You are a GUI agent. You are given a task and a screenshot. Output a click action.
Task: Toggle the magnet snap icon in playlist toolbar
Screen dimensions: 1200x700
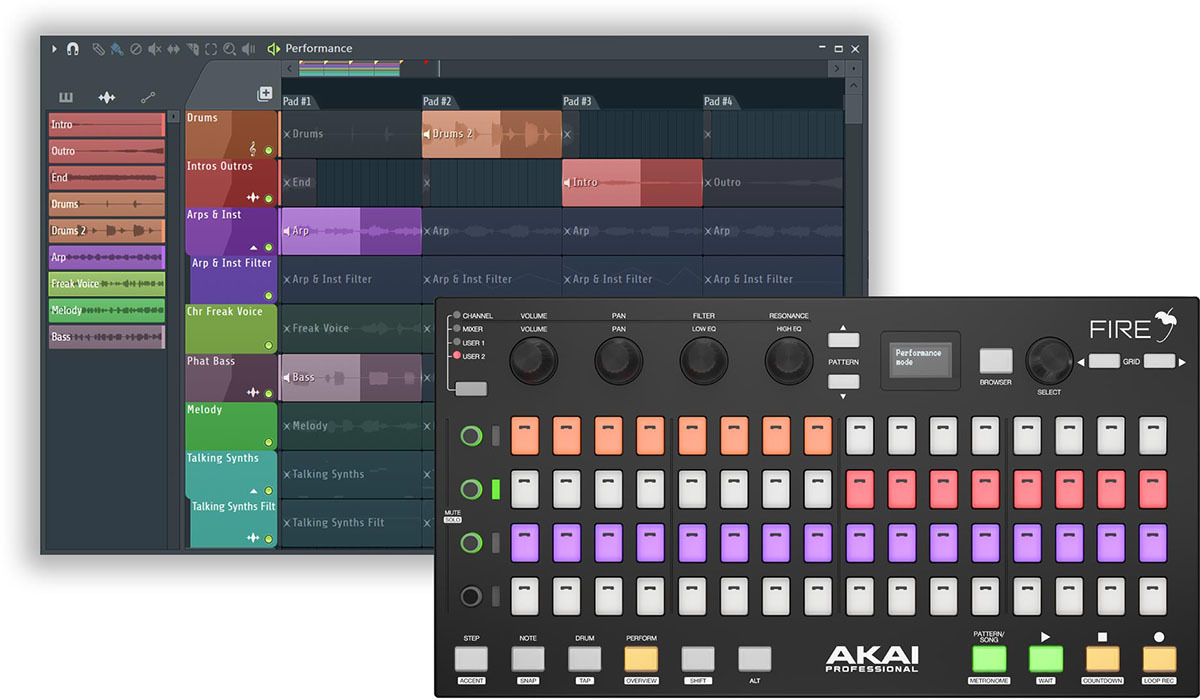click(x=72, y=48)
